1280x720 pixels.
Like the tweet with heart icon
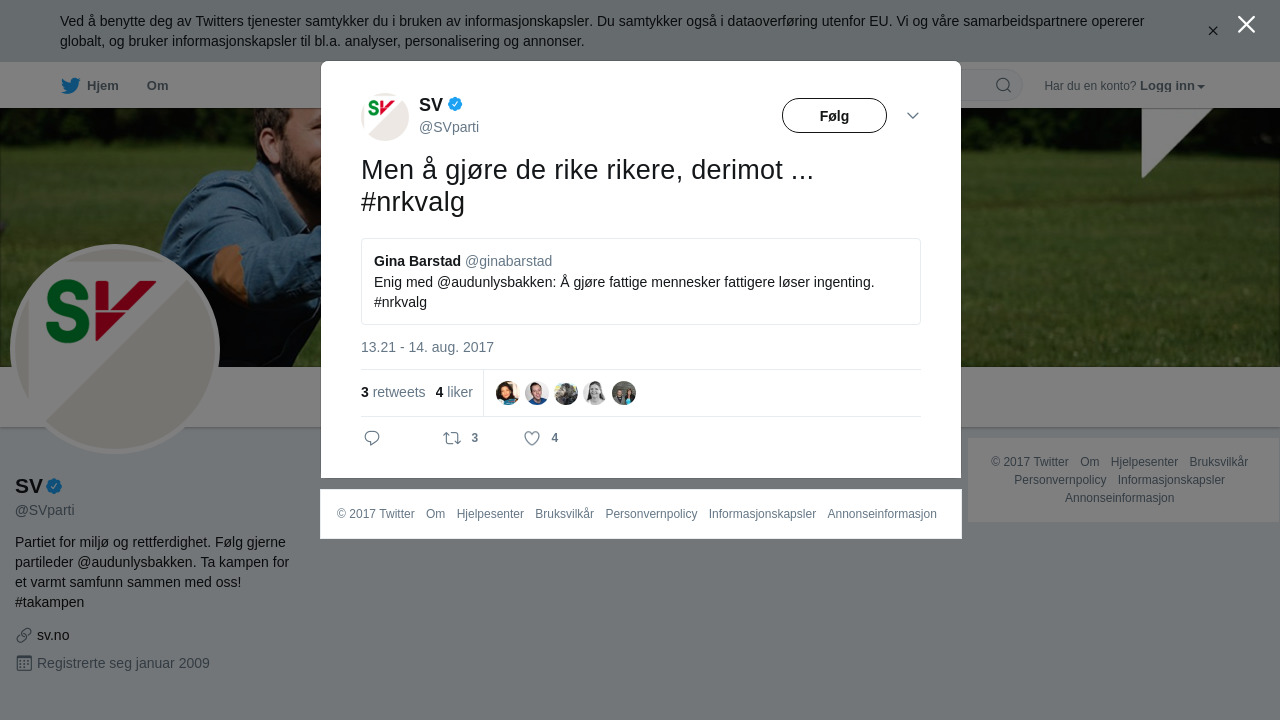pos(532,438)
